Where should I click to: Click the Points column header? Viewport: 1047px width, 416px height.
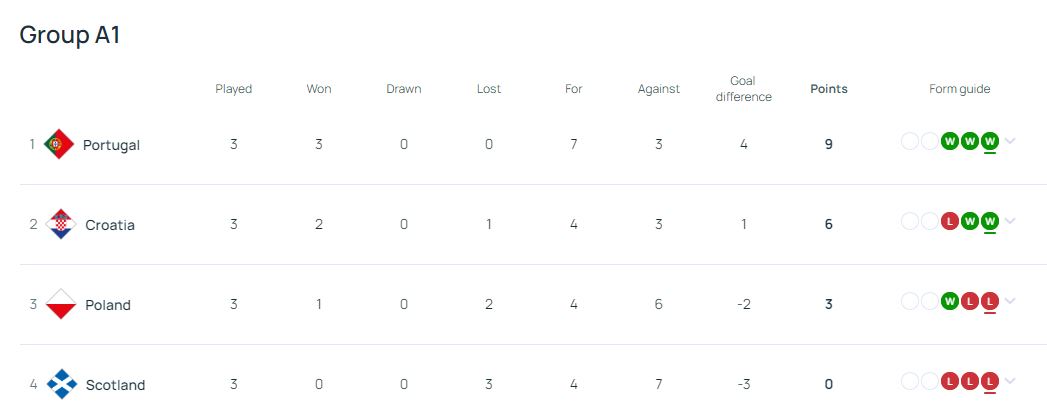click(828, 89)
